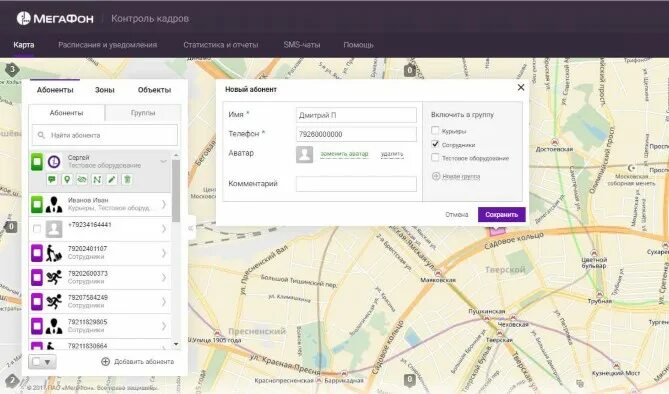Click businessman avatar of 79211829805
Screen dimensions: 669x394
point(54,326)
